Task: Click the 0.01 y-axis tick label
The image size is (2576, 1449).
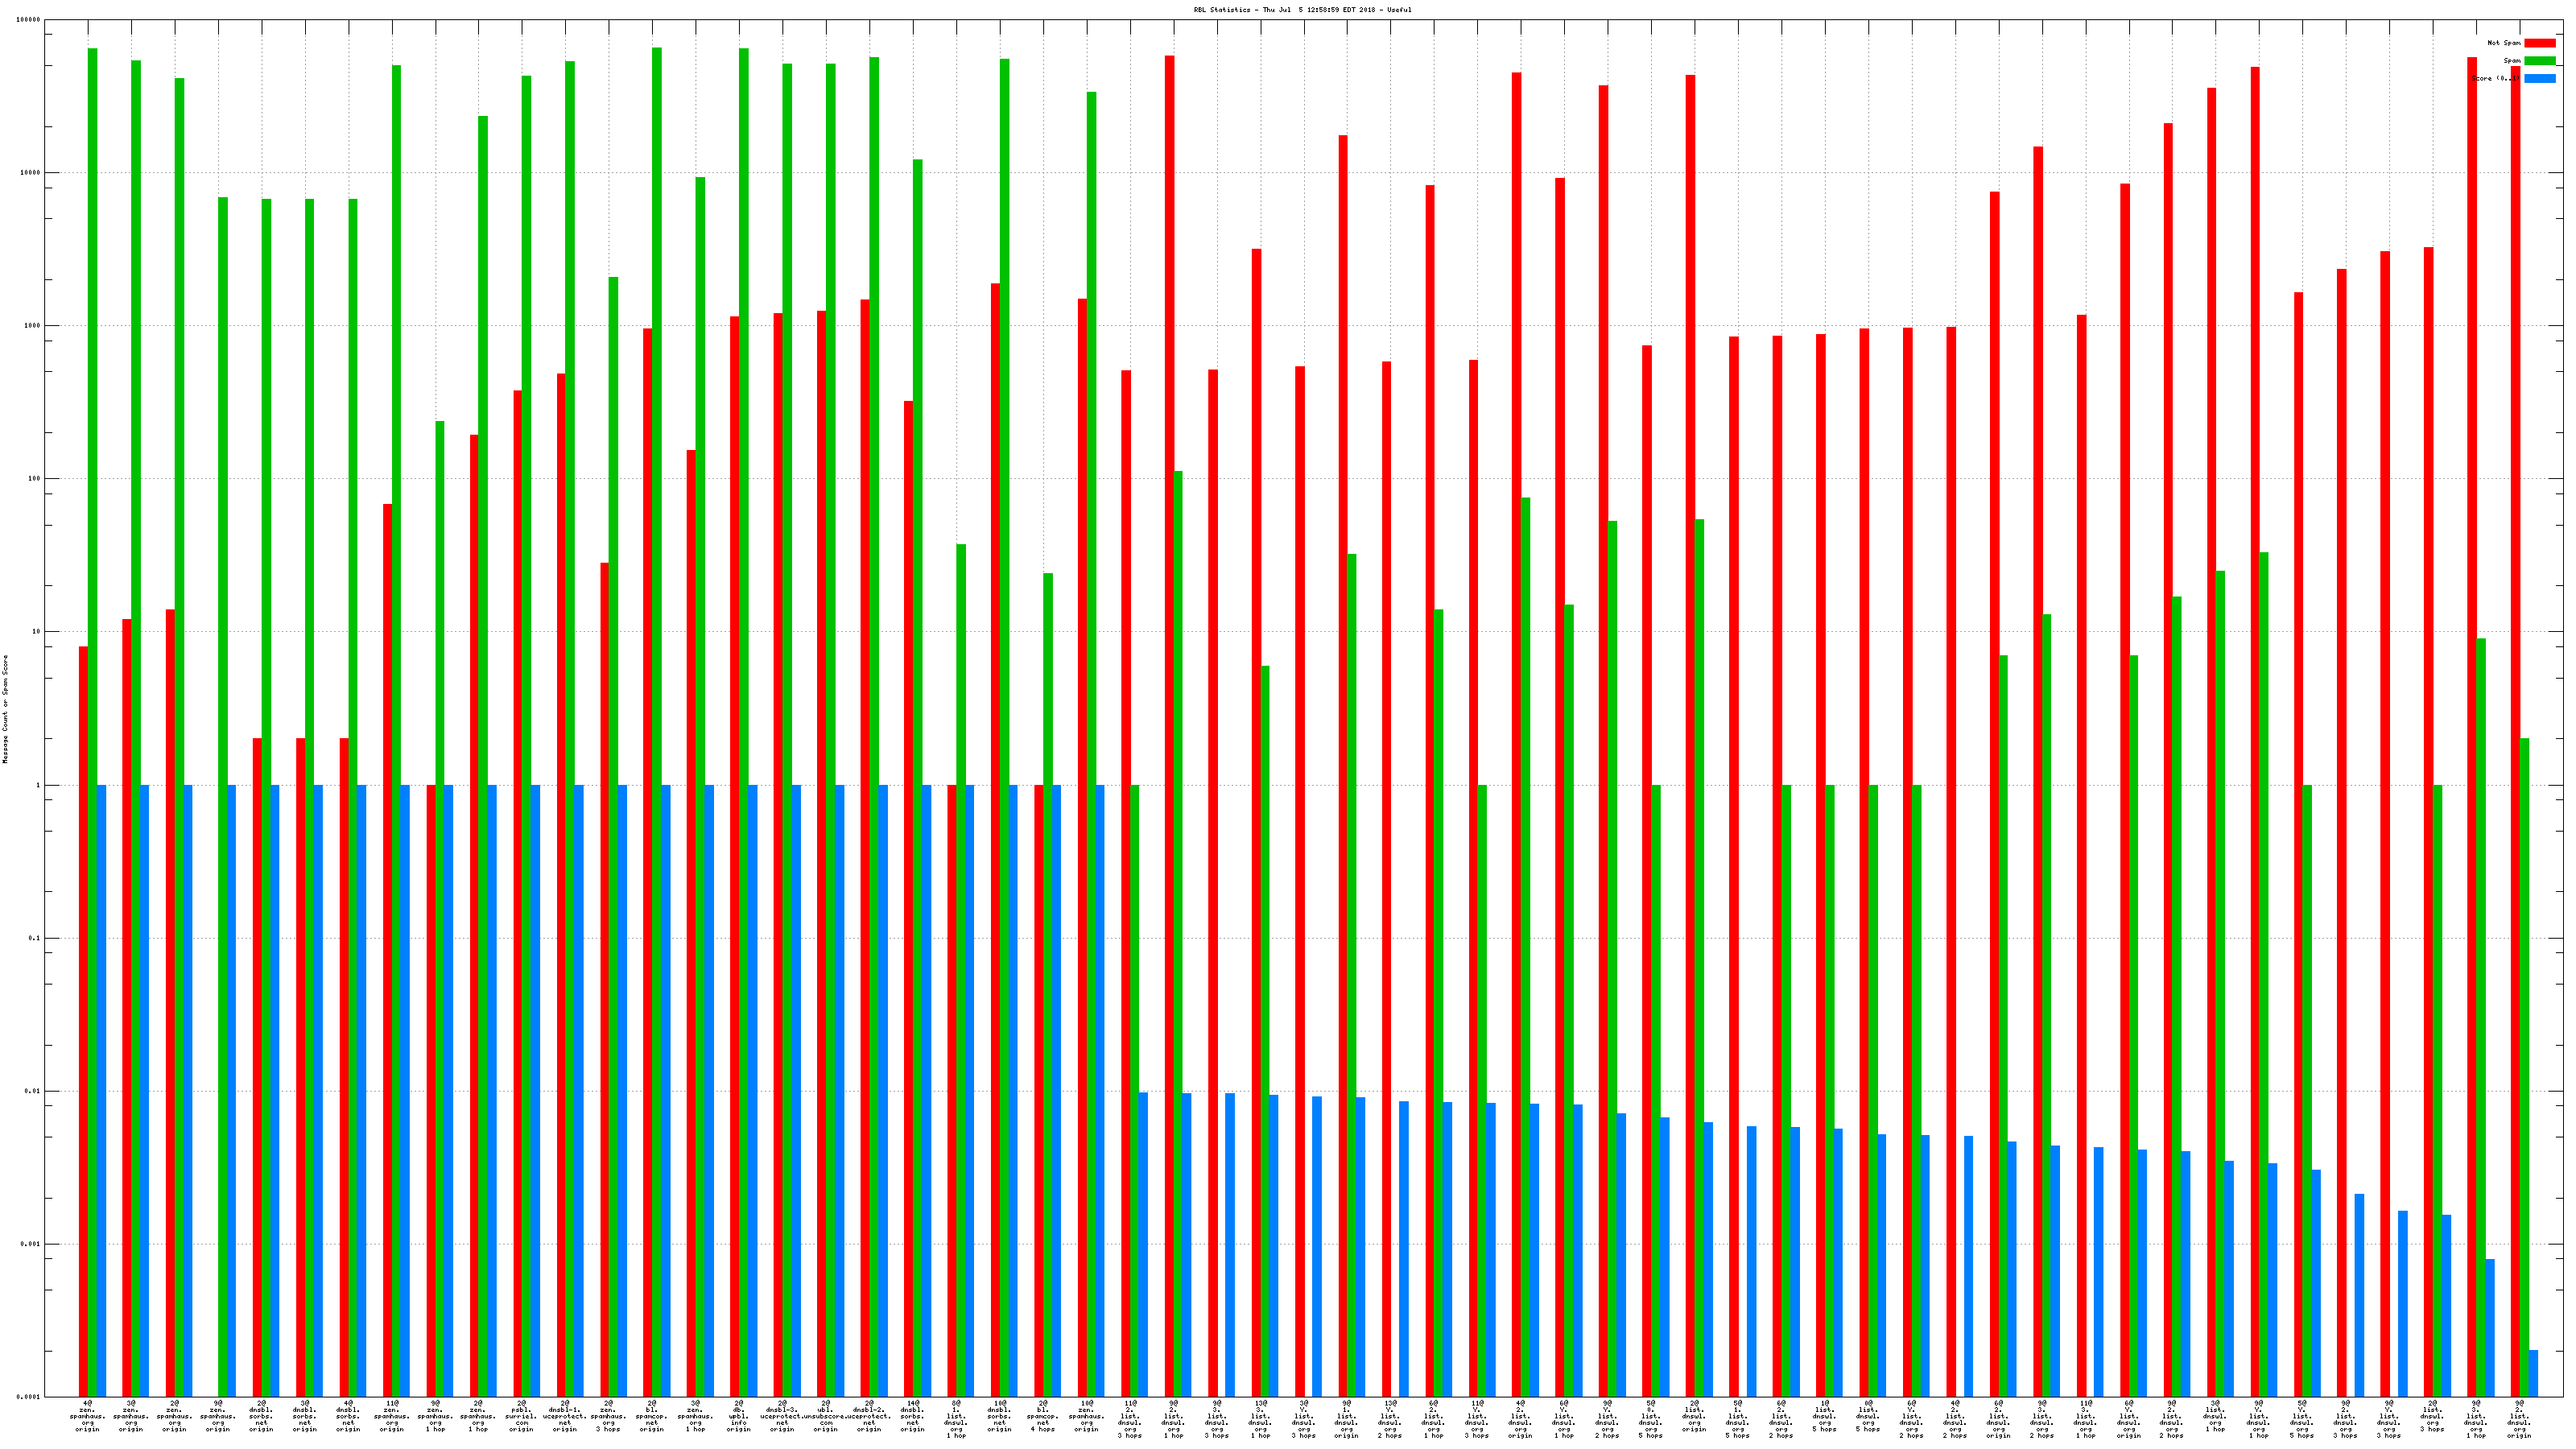Action: click(x=33, y=1091)
